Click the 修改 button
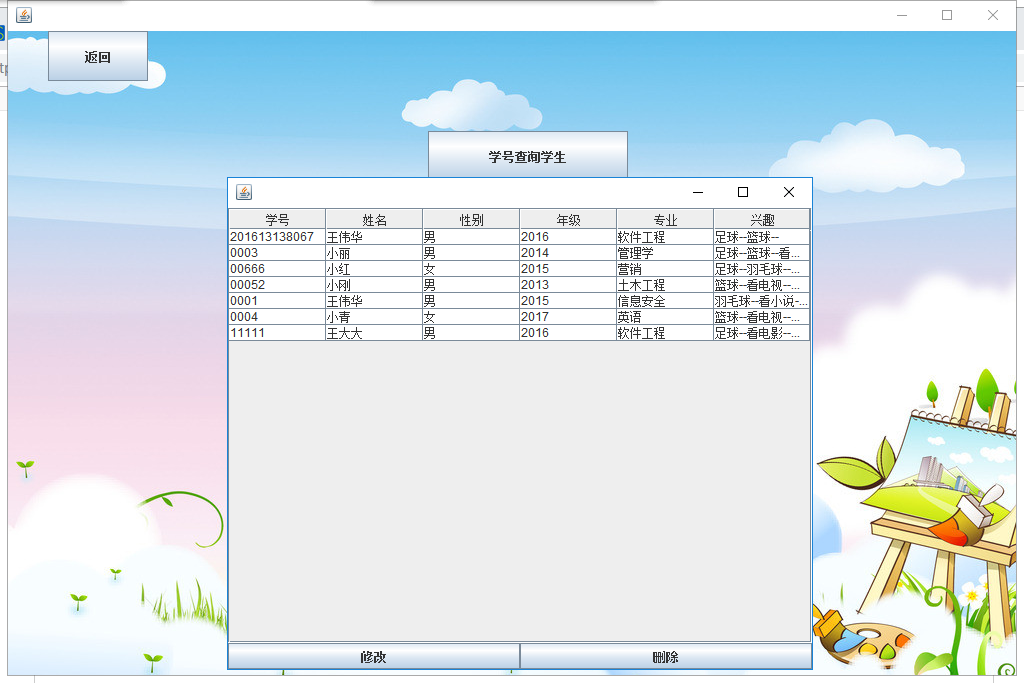The height and width of the screenshot is (683, 1024). point(374,657)
